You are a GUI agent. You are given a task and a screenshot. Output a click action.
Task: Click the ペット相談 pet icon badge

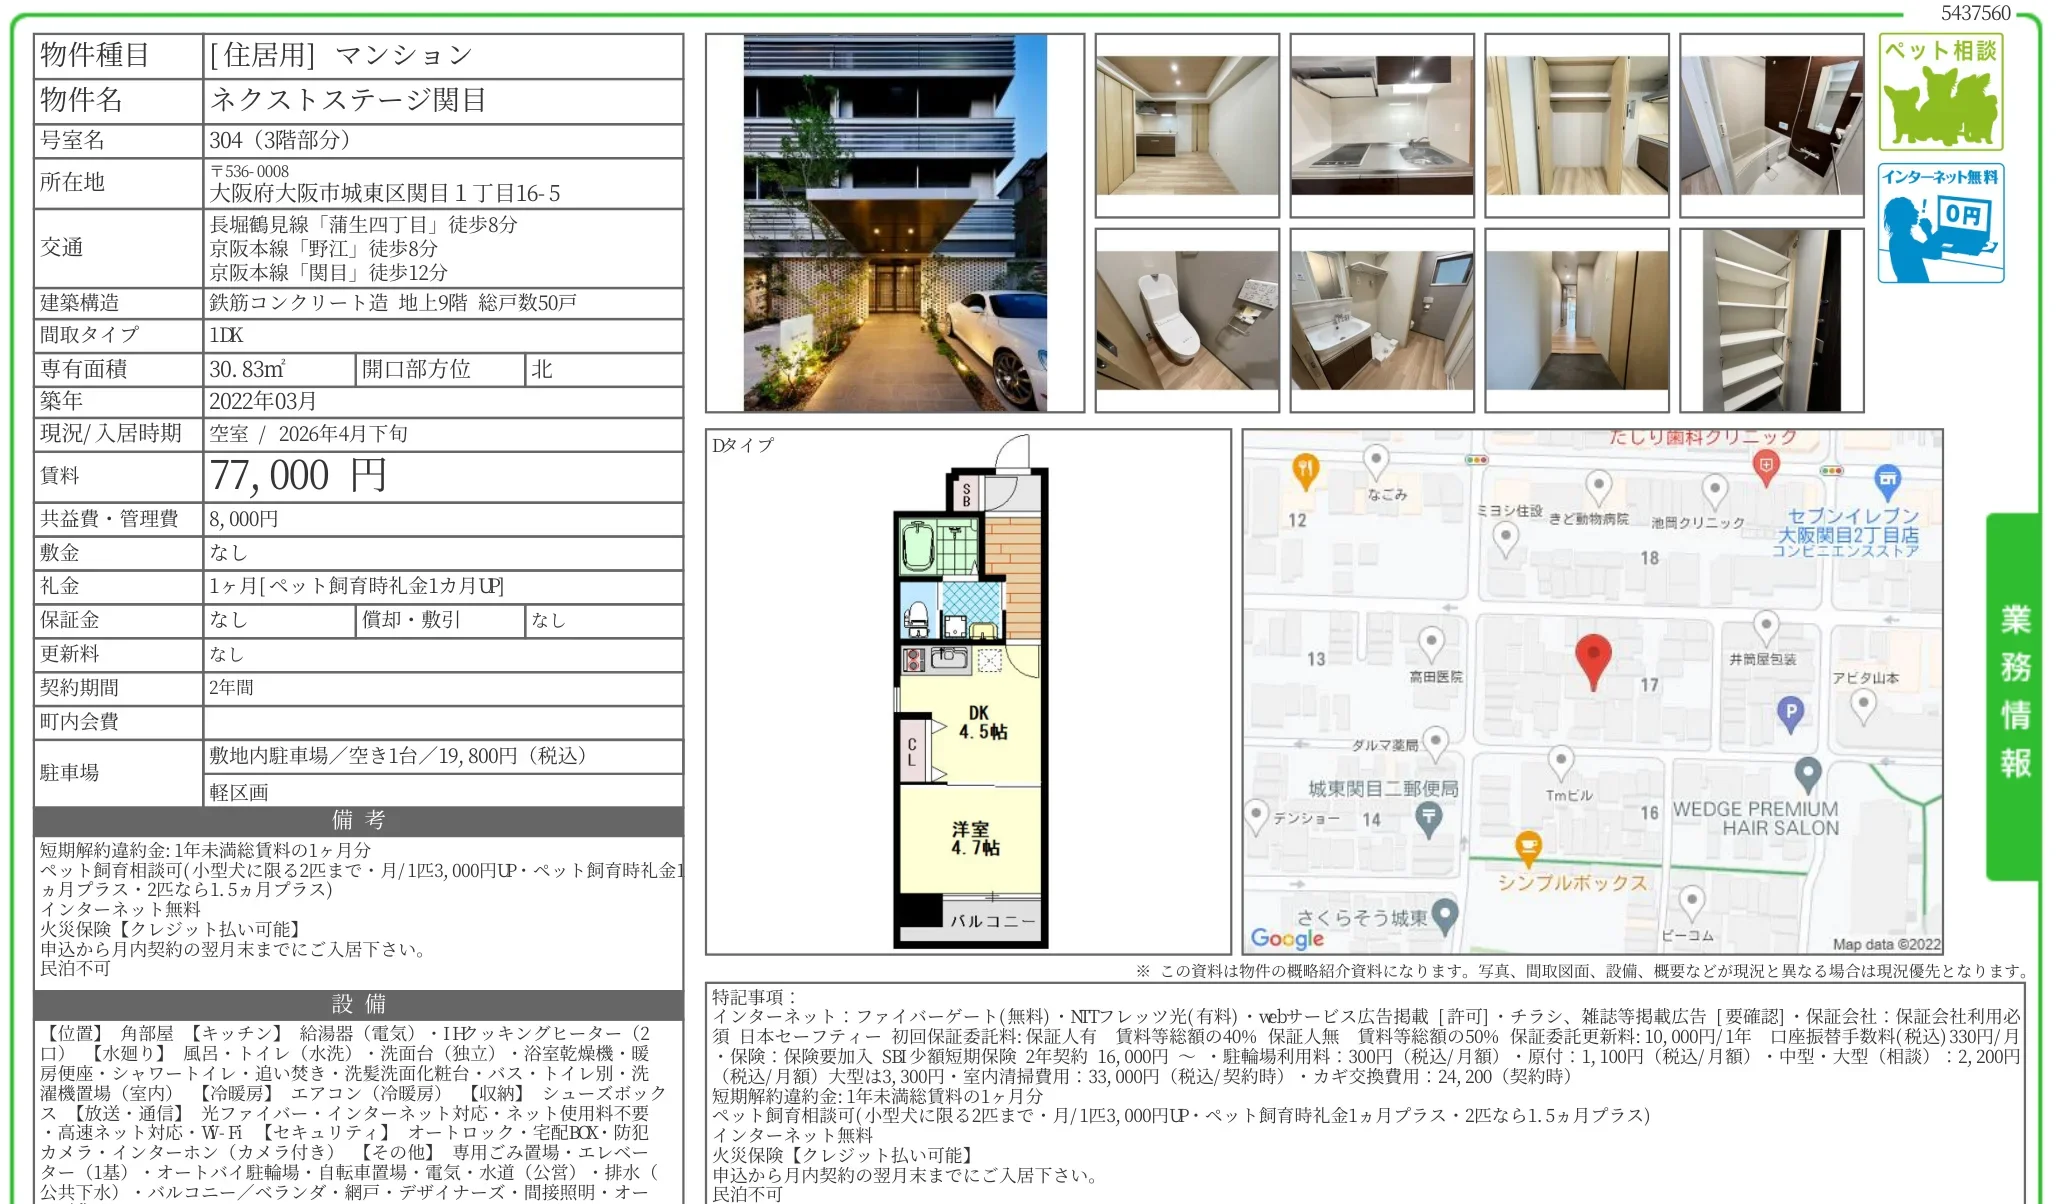(x=1940, y=92)
